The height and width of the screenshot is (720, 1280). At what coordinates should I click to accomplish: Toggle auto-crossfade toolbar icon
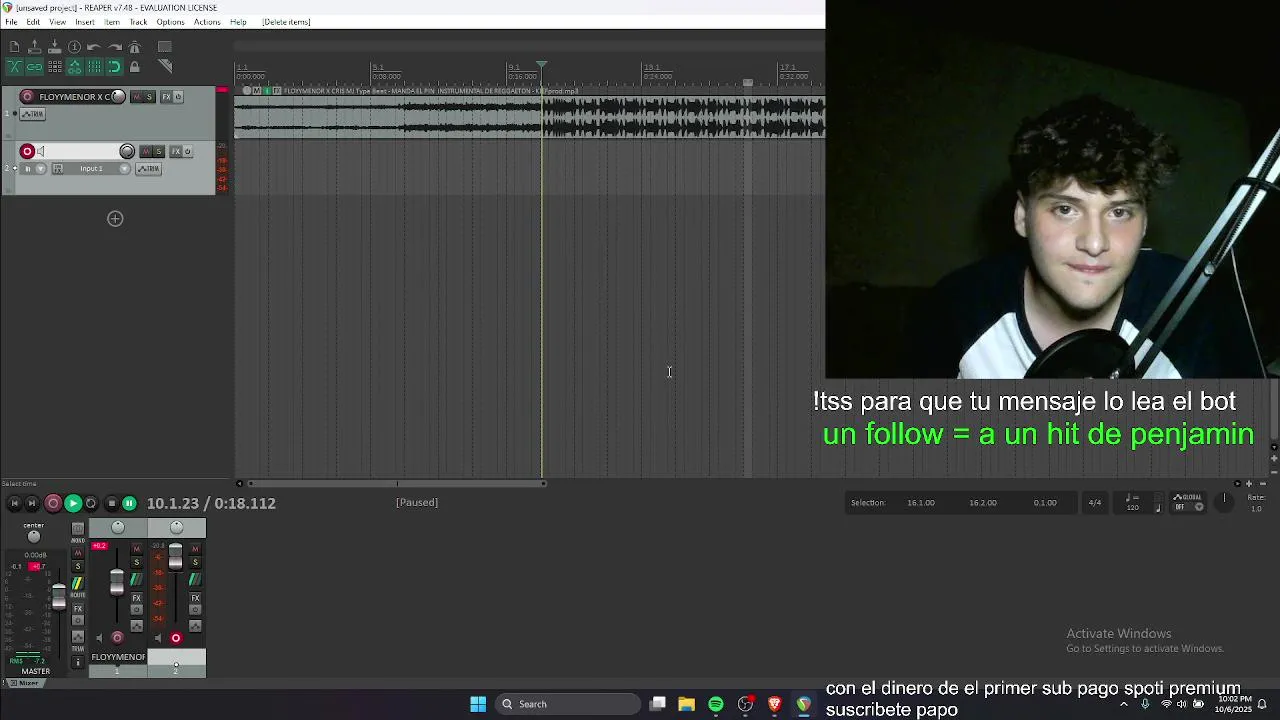(x=14, y=67)
